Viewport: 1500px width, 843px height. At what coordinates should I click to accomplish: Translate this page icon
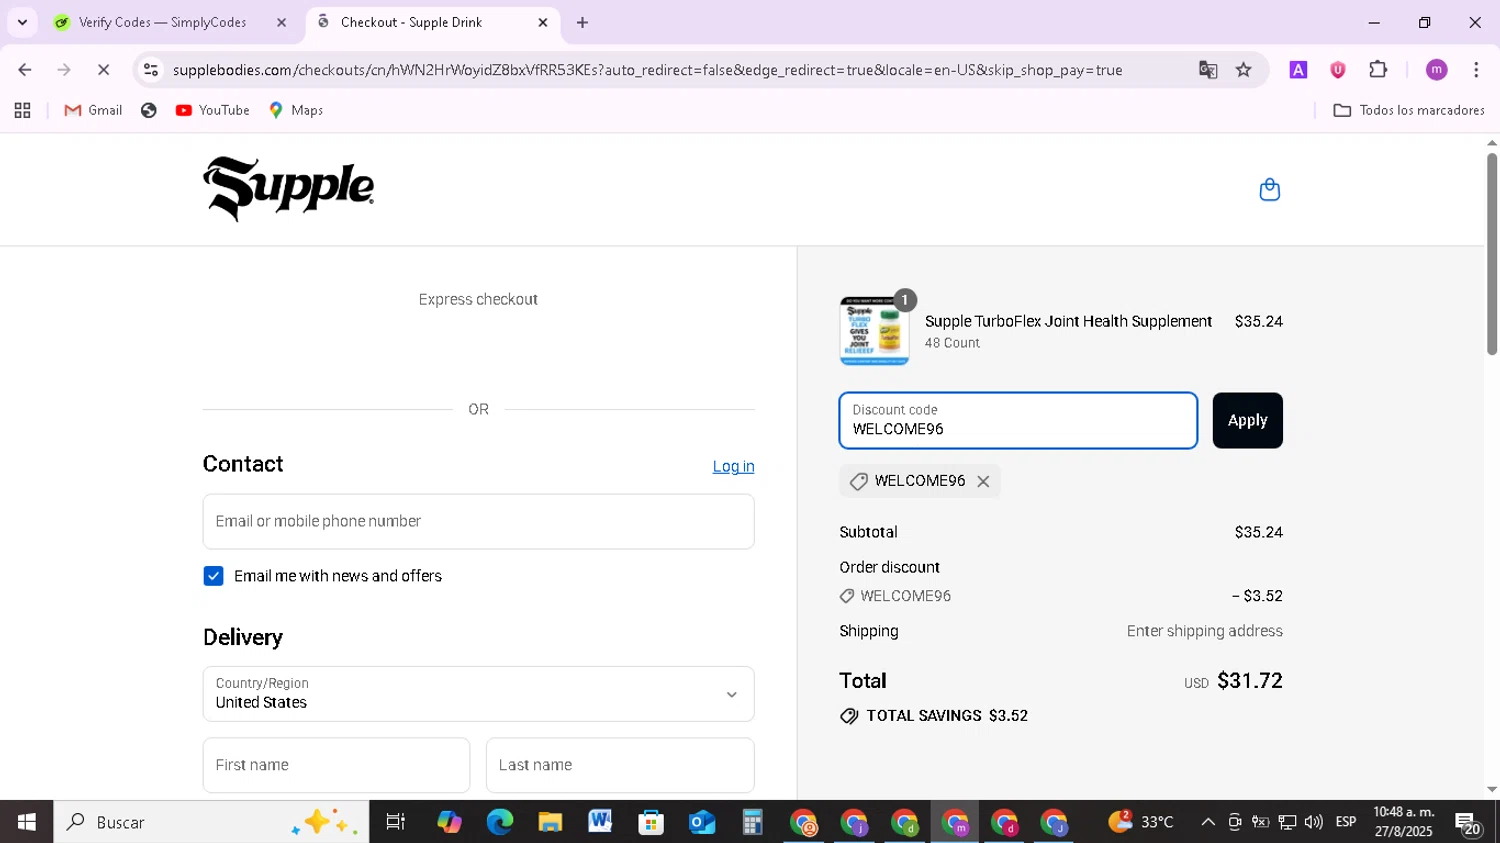tap(1208, 70)
